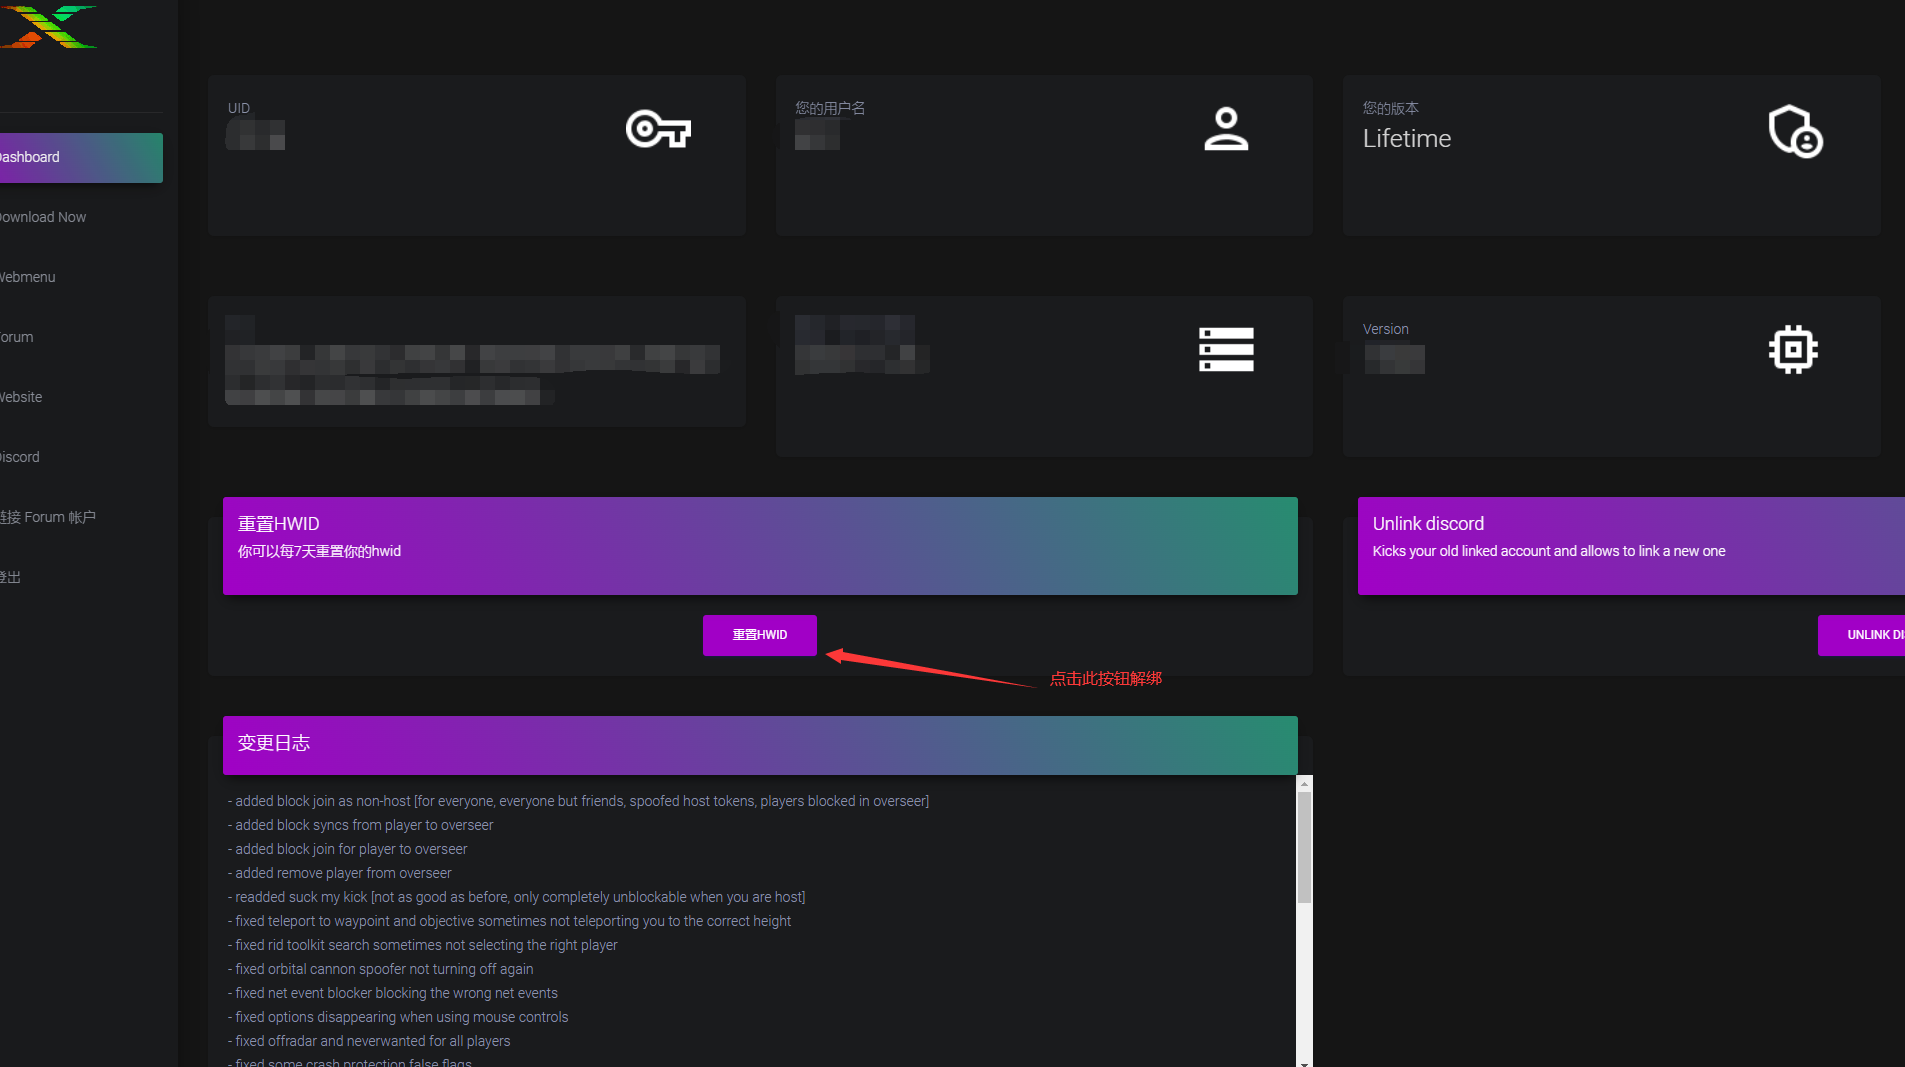Click the X logo at top left

(x=48, y=26)
